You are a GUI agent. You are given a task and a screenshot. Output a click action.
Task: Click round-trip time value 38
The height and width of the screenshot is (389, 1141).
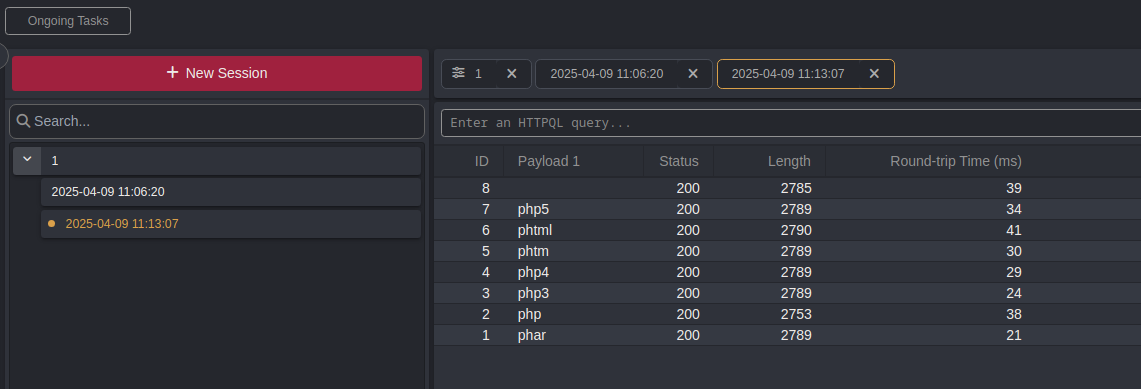tap(1014, 315)
